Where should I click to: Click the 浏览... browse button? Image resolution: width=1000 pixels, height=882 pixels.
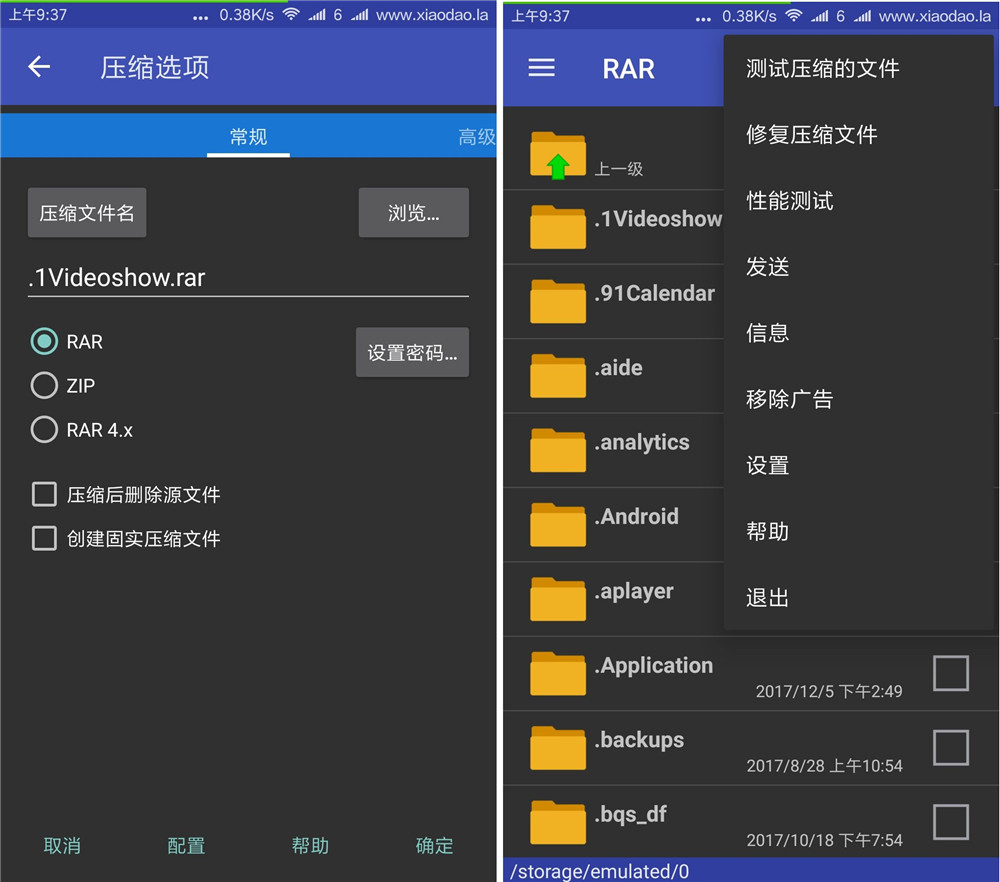(x=413, y=212)
